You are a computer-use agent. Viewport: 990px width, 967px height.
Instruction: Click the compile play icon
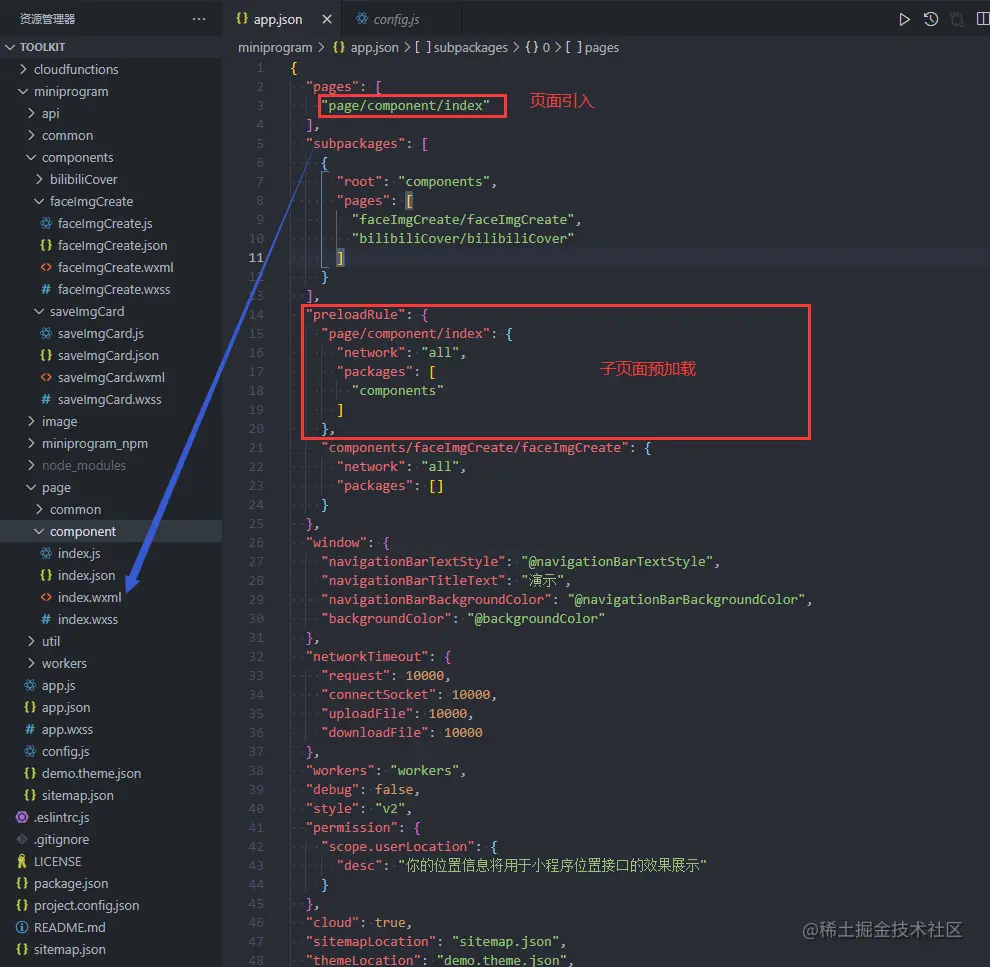pos(904,20)
